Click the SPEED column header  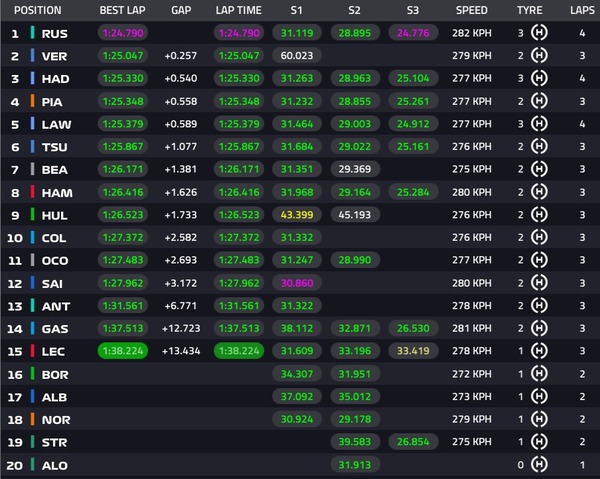point(471,10)
